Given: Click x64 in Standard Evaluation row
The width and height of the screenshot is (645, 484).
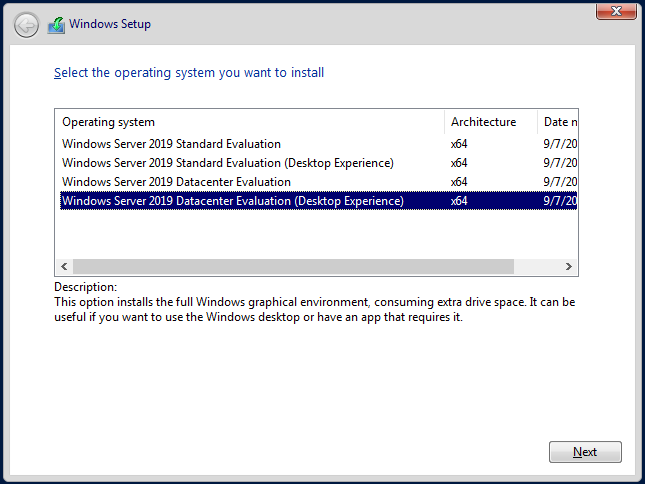Looking at the screenshot, I should coord(459,144).
